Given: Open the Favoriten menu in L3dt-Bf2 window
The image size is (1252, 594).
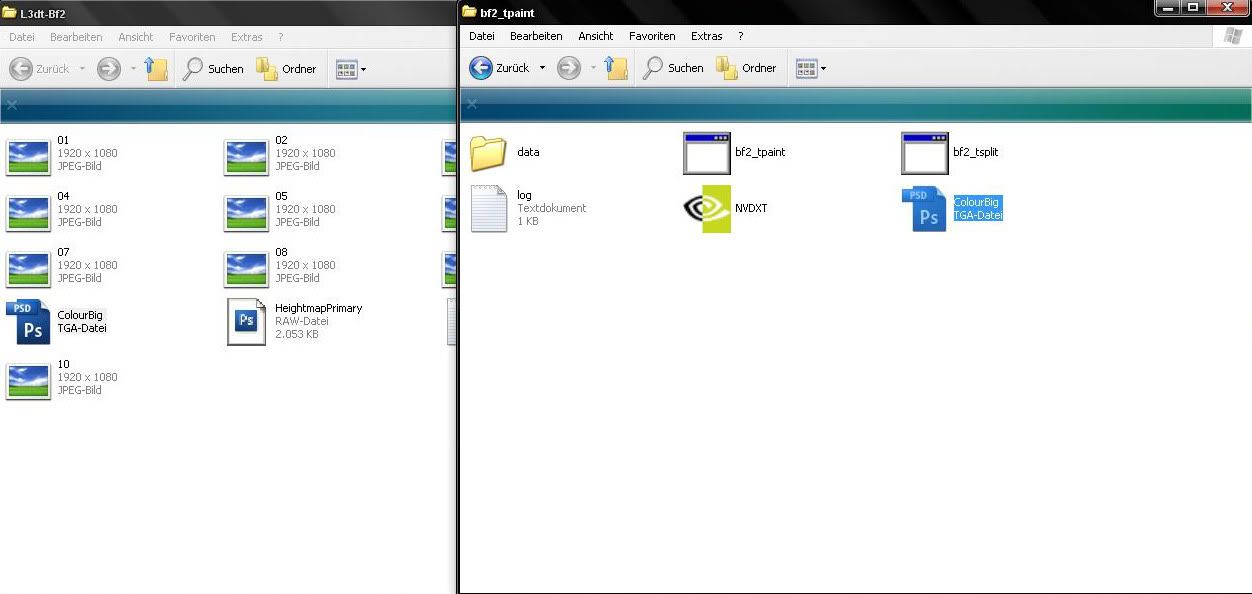Looking at the screenshot, I should pyautogui.click(x=192, y=37).
